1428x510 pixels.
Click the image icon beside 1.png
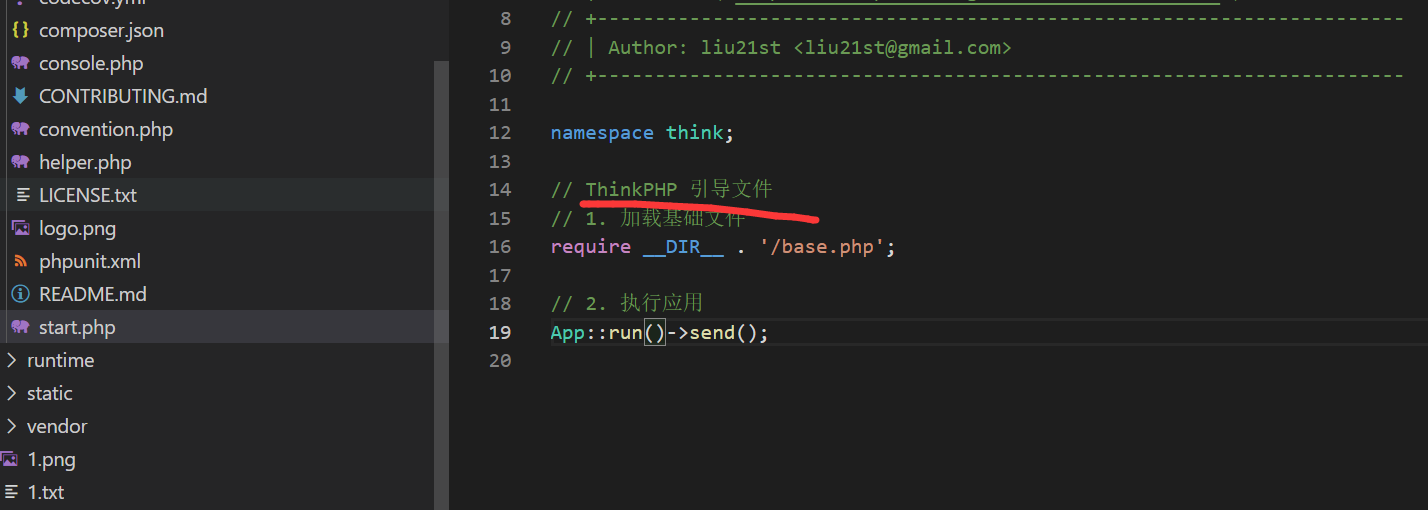[9, 459]
